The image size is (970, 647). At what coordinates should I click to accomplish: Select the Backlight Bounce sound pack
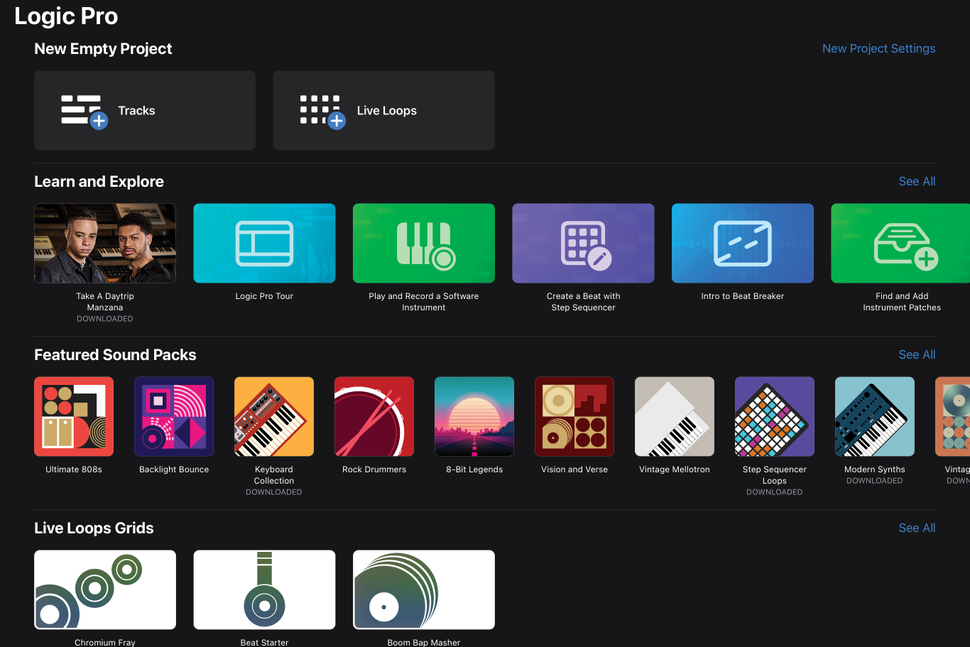[x=173, y=415]
